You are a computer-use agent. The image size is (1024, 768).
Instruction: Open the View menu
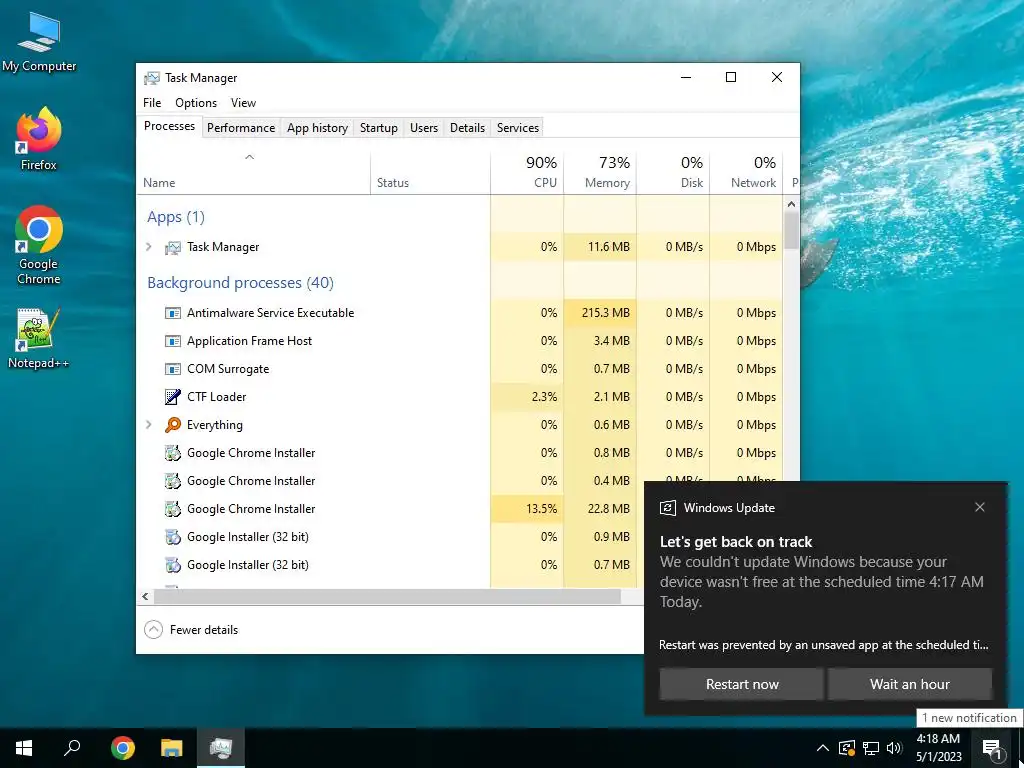(243, 103)
